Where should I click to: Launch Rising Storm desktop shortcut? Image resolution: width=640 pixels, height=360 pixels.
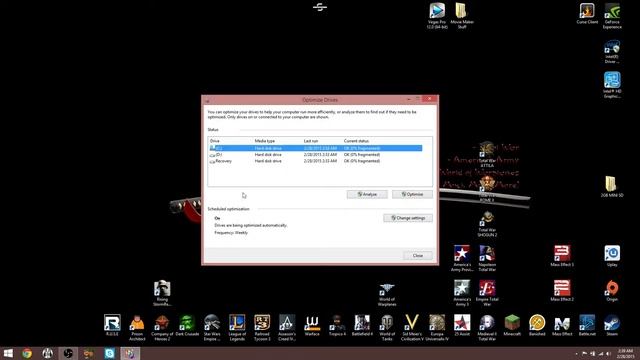pyautogui.click(x=162, y=293)
